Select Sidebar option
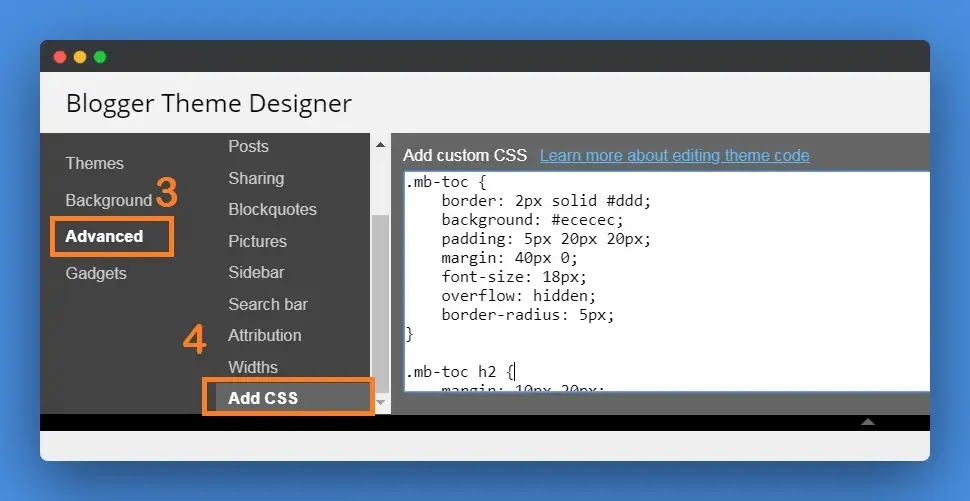This screenshot has height=501, width=970. [256, 272]
